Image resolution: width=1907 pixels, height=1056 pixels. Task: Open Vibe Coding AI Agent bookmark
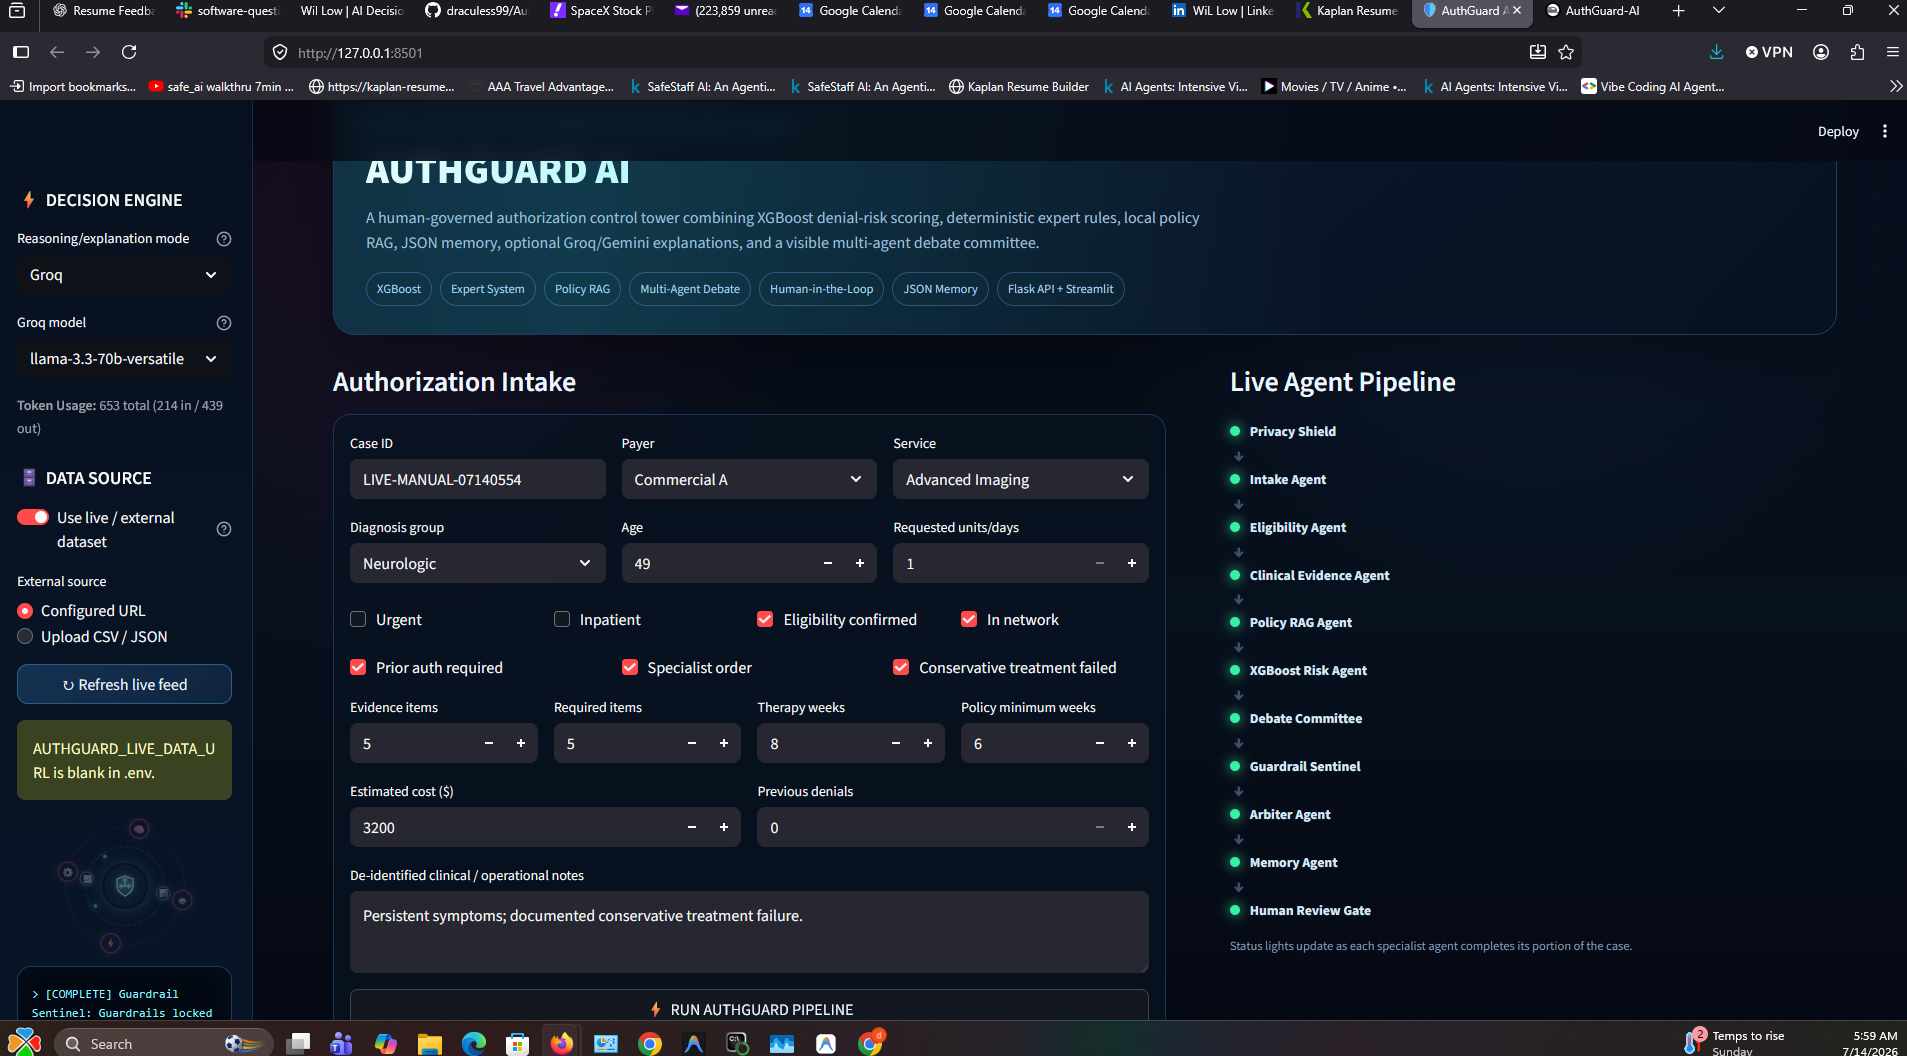tap(1653, 87)
